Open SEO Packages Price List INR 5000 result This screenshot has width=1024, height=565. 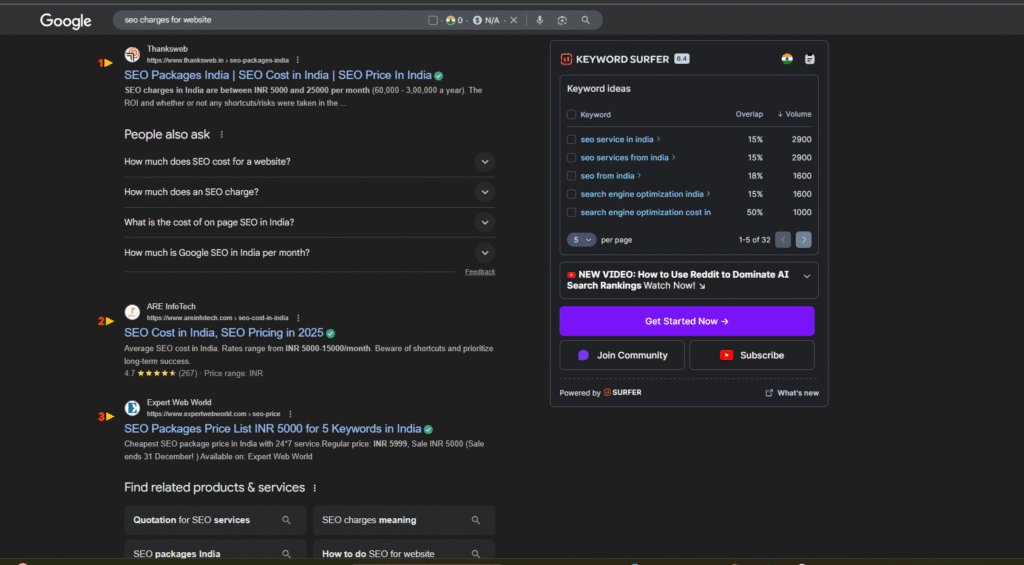pyautogui.click(x=272, y=428)
